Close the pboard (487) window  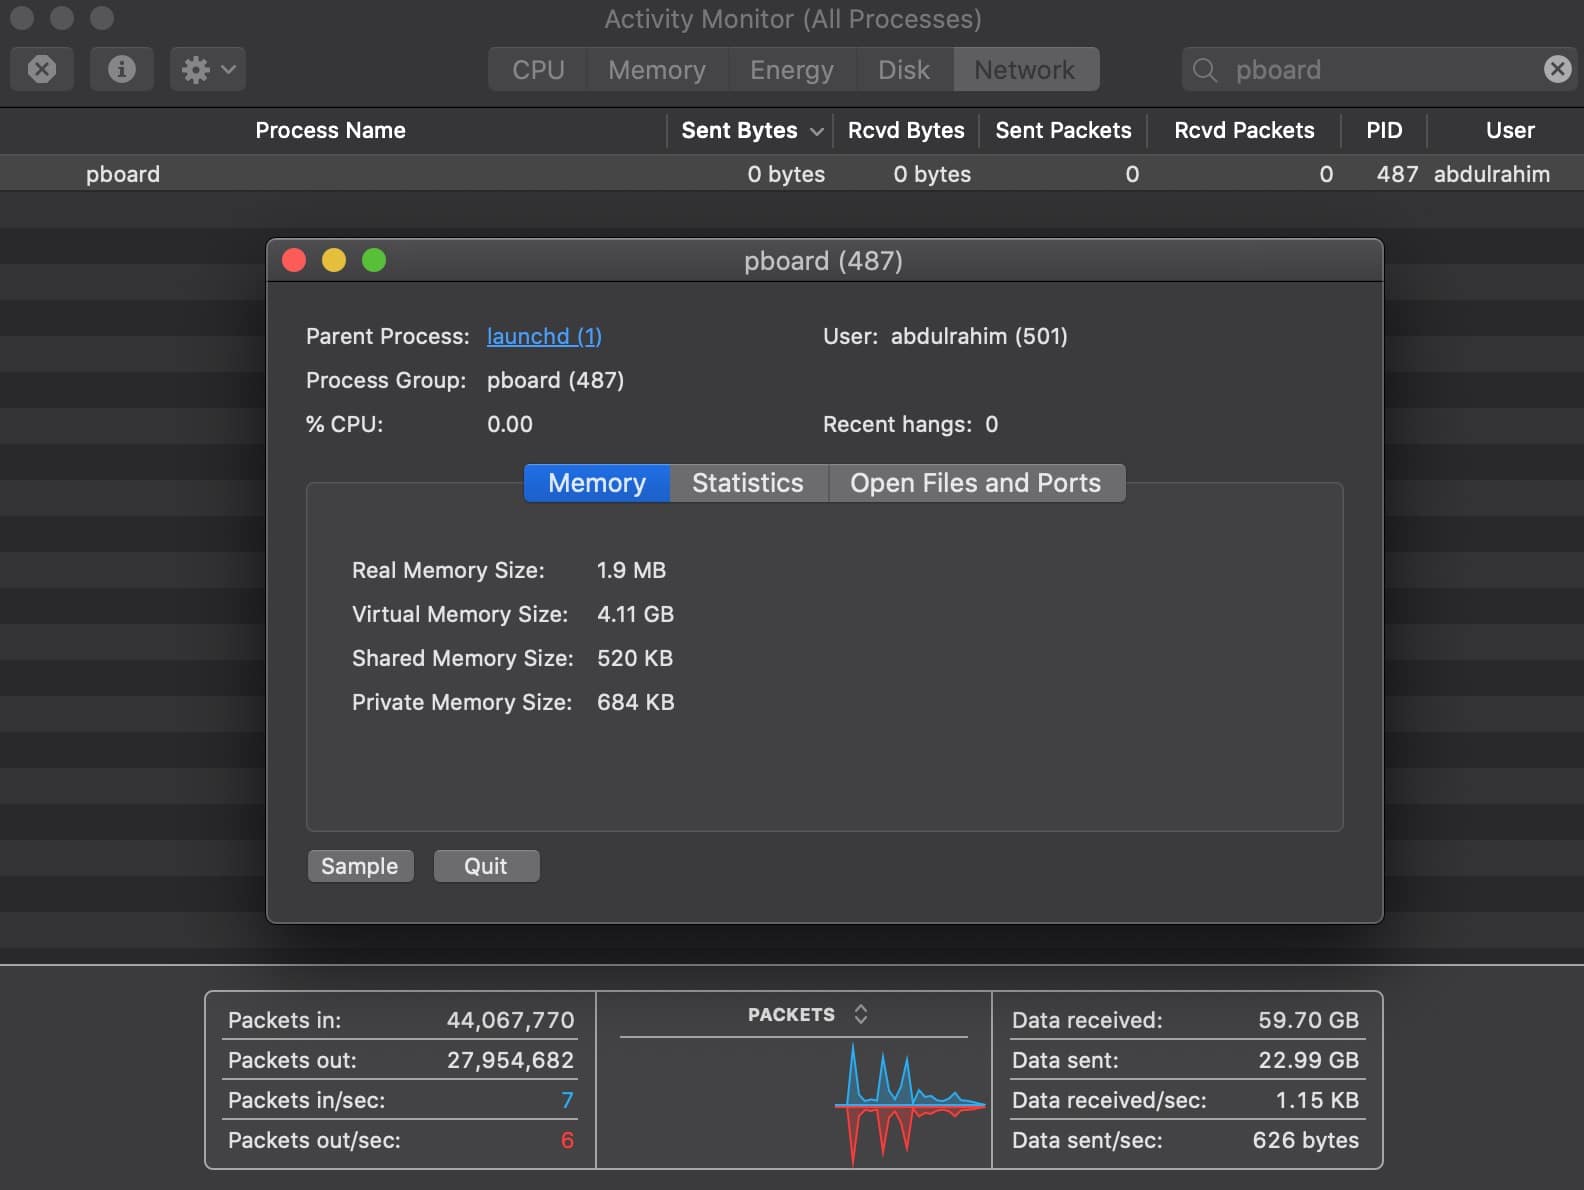pyautogui.click(x=294, y=261)
